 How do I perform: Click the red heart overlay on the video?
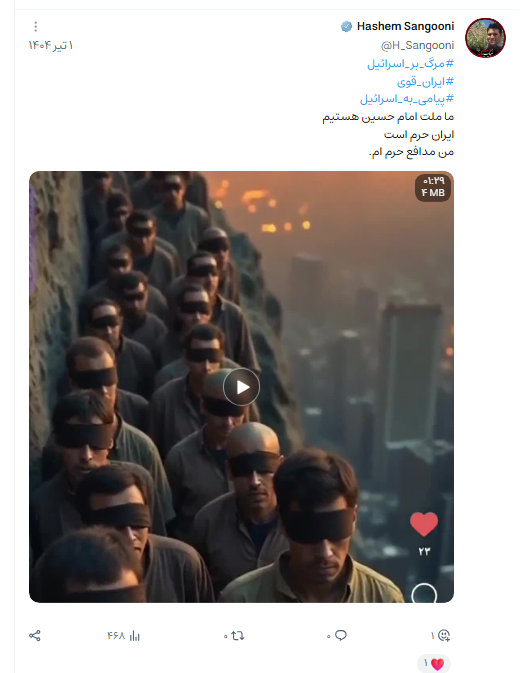[424, 524]
